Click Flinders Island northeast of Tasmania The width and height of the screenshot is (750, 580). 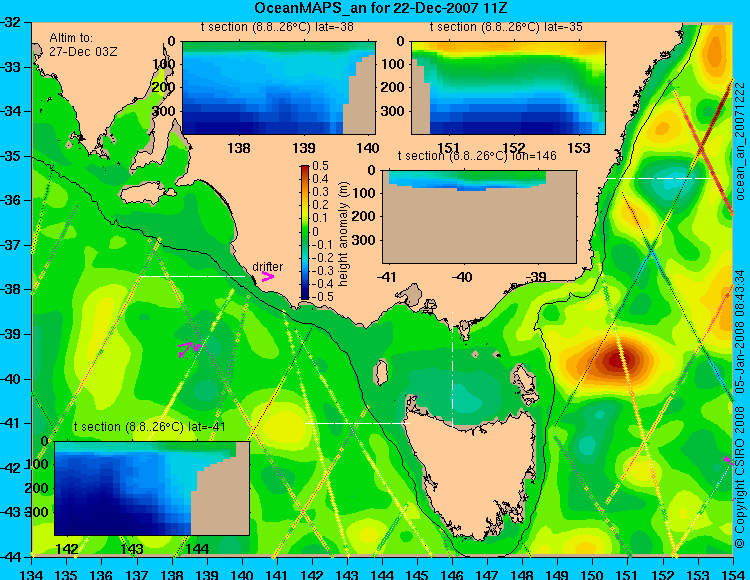525,377
